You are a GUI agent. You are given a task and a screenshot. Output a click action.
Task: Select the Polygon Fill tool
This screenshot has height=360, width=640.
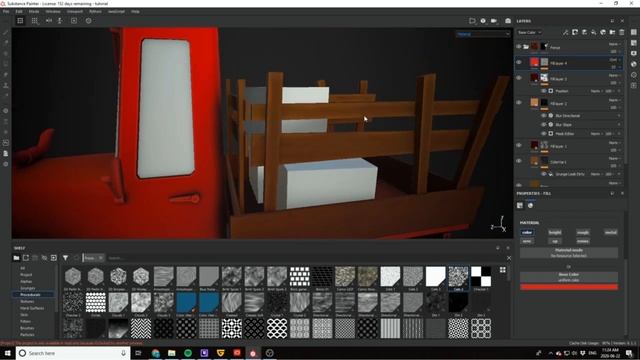point(6,64)
